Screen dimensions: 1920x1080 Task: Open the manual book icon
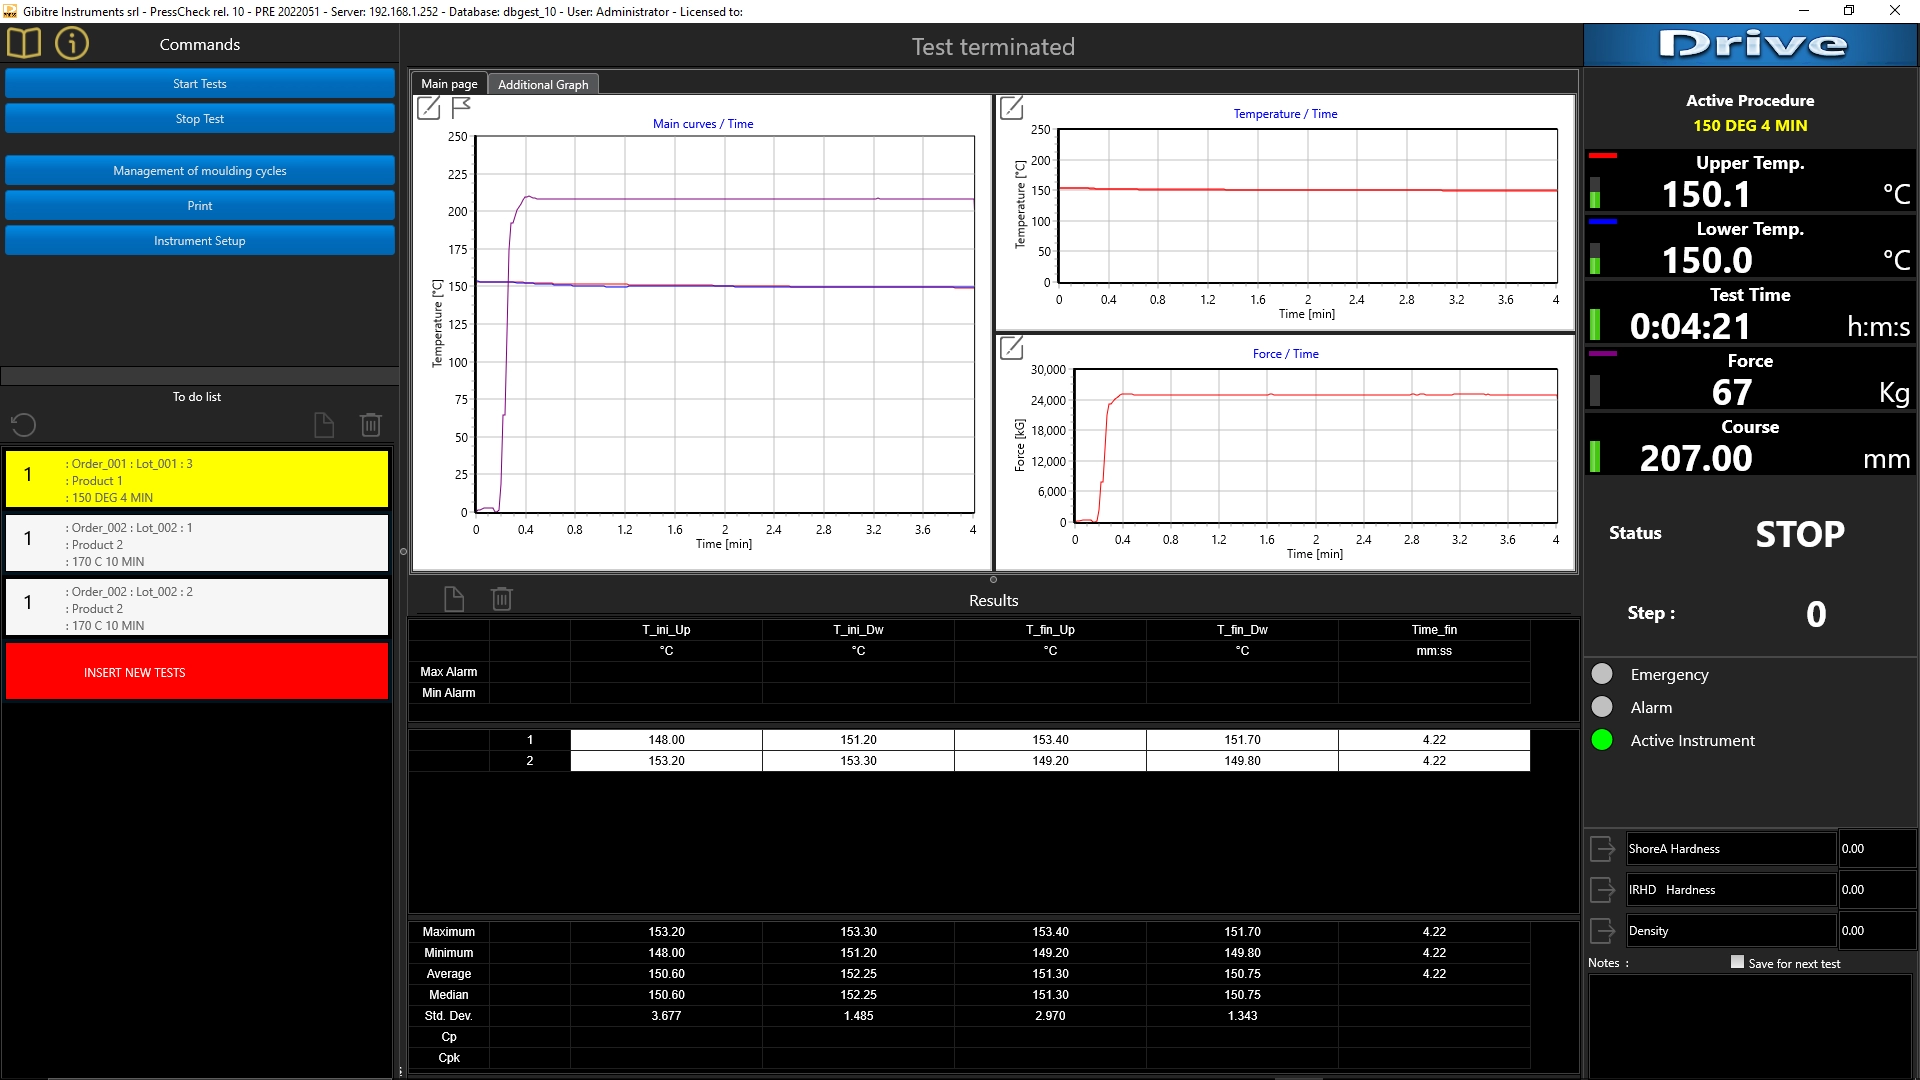[x=24, y=44]
